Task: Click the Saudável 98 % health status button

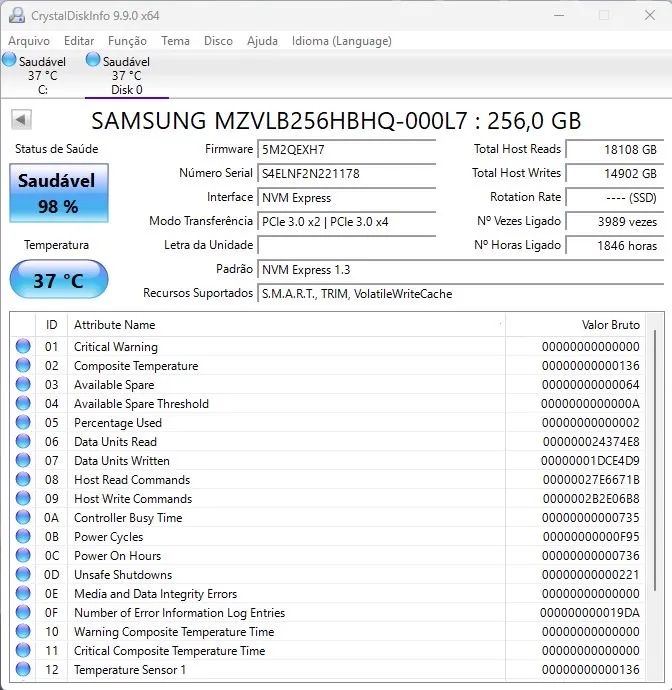Action: (x=59, y=193)
